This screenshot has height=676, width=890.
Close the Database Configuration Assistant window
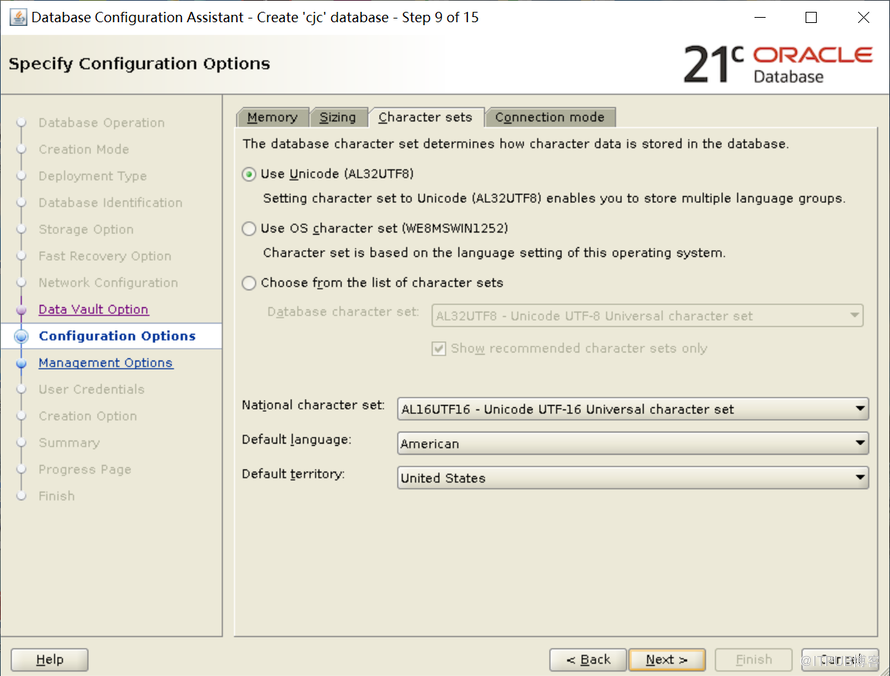click(863, 18)
